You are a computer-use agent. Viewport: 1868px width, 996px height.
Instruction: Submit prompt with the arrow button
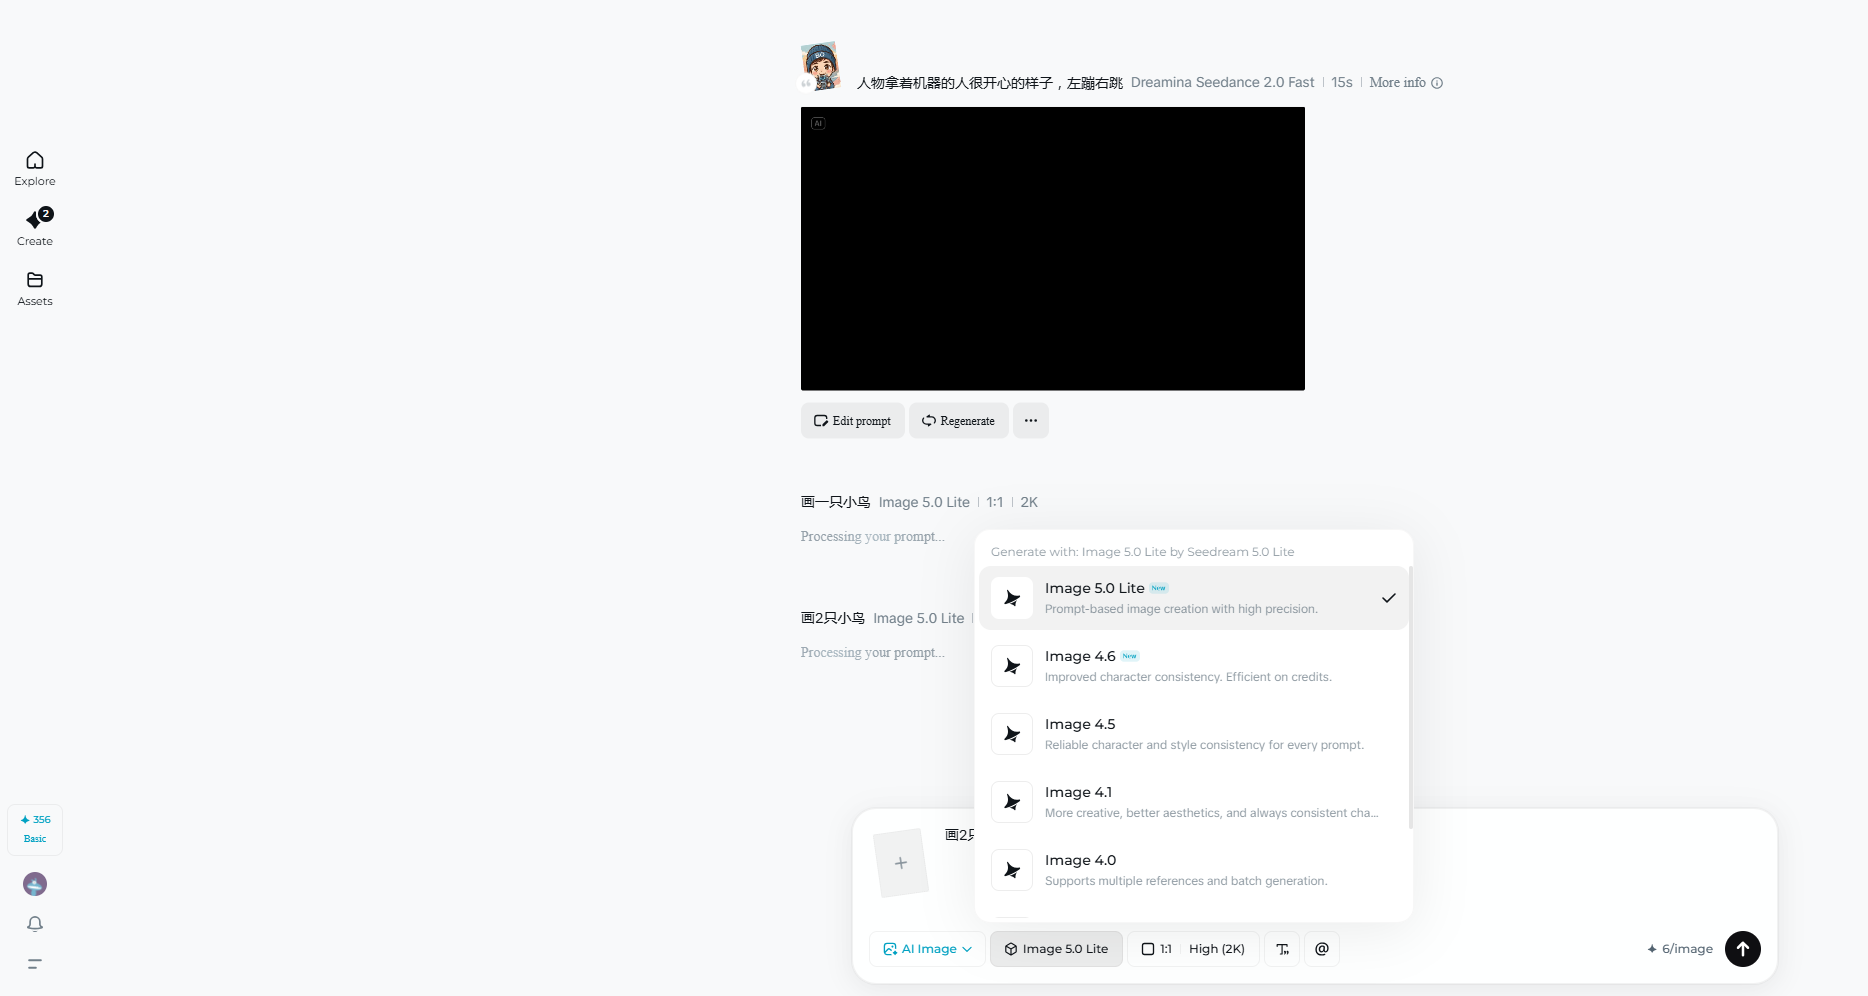click(x=1742, y=949)
